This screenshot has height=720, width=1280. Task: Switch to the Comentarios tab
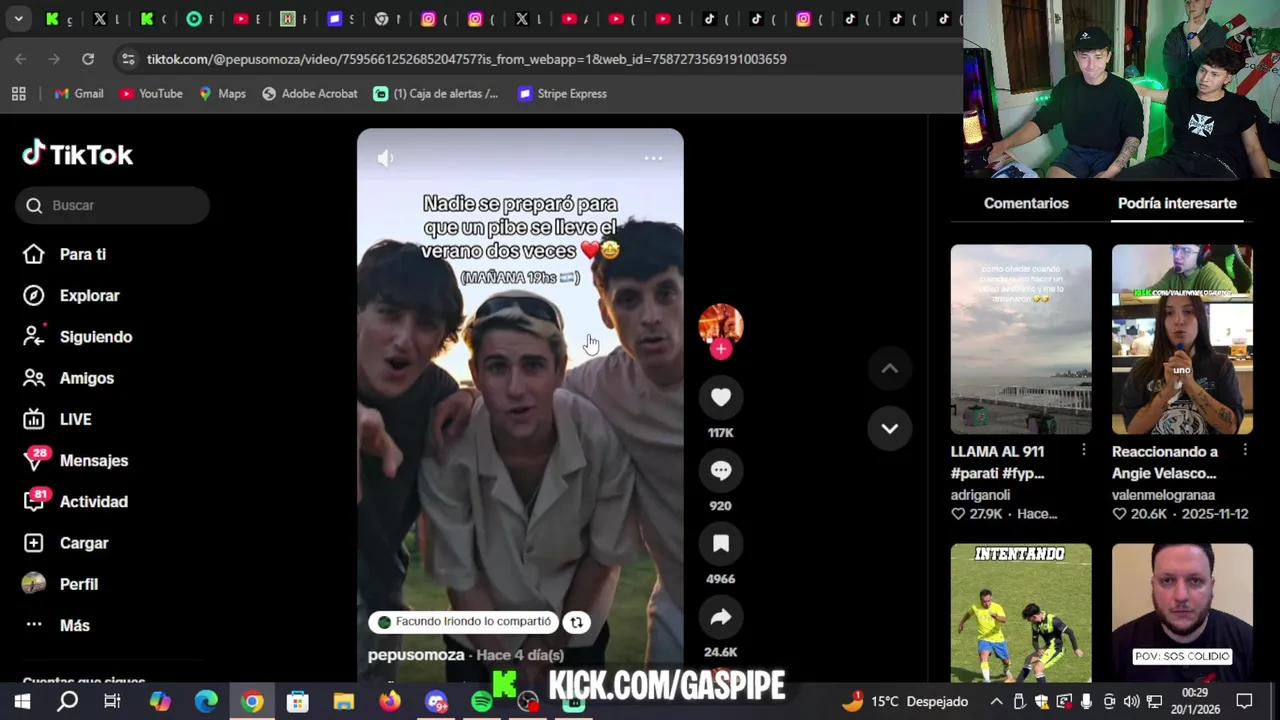[1026, 203]
